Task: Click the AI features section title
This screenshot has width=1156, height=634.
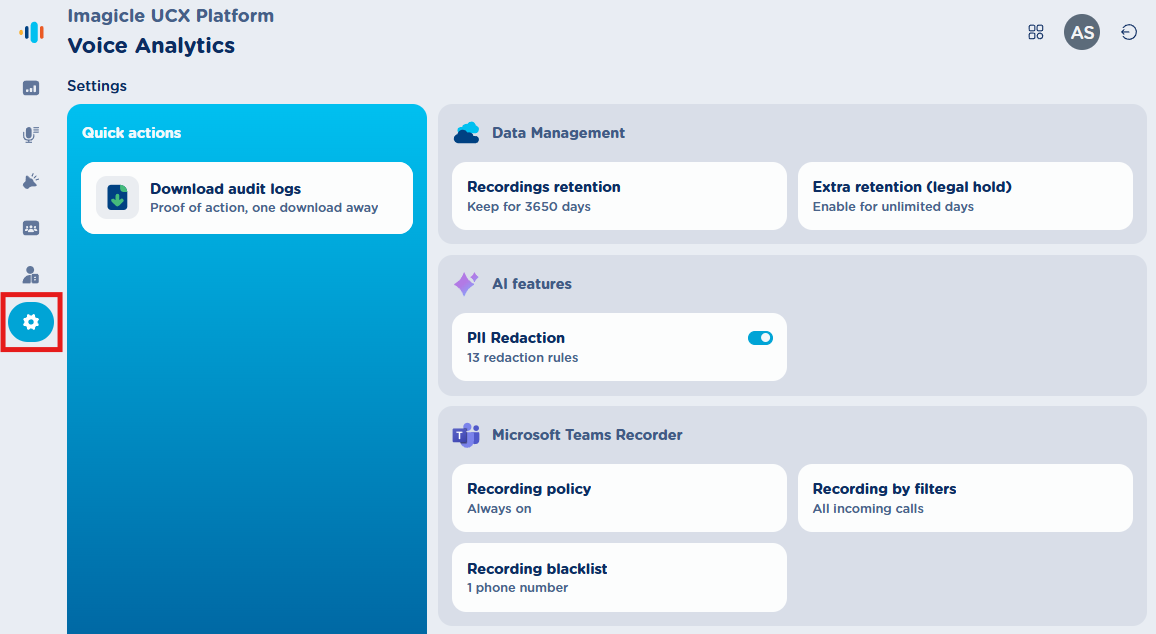Action: coord(532,284)
